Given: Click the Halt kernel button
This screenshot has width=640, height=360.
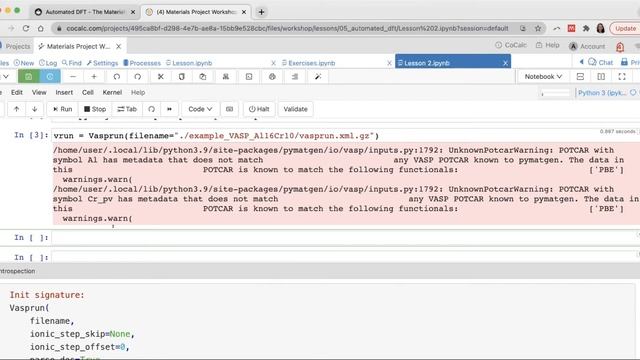Looking at the screenshot, I should pyautogui.click(x=259, y=109).
